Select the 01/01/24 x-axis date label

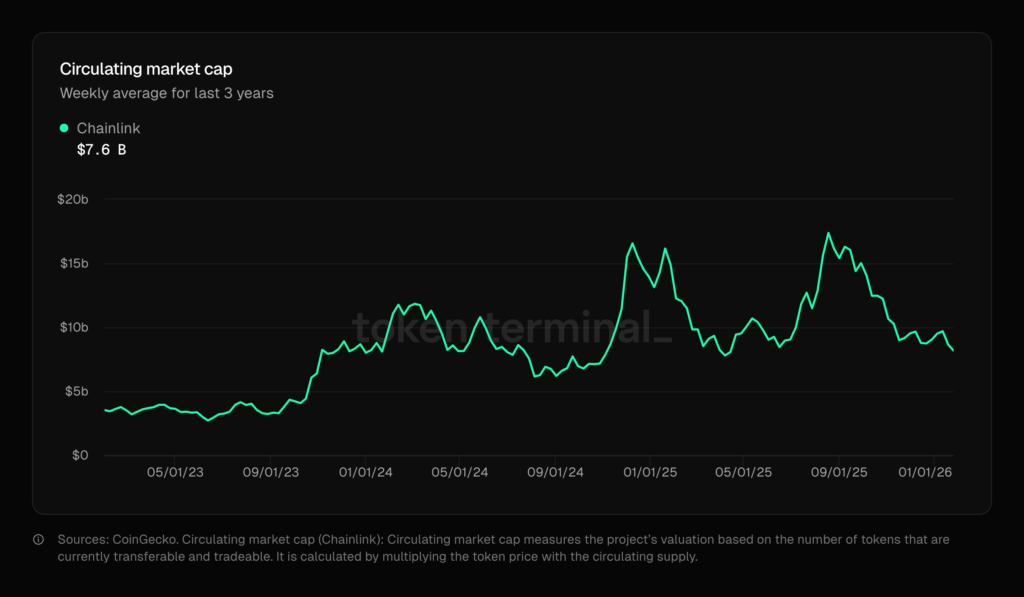(x=365, y=473)
